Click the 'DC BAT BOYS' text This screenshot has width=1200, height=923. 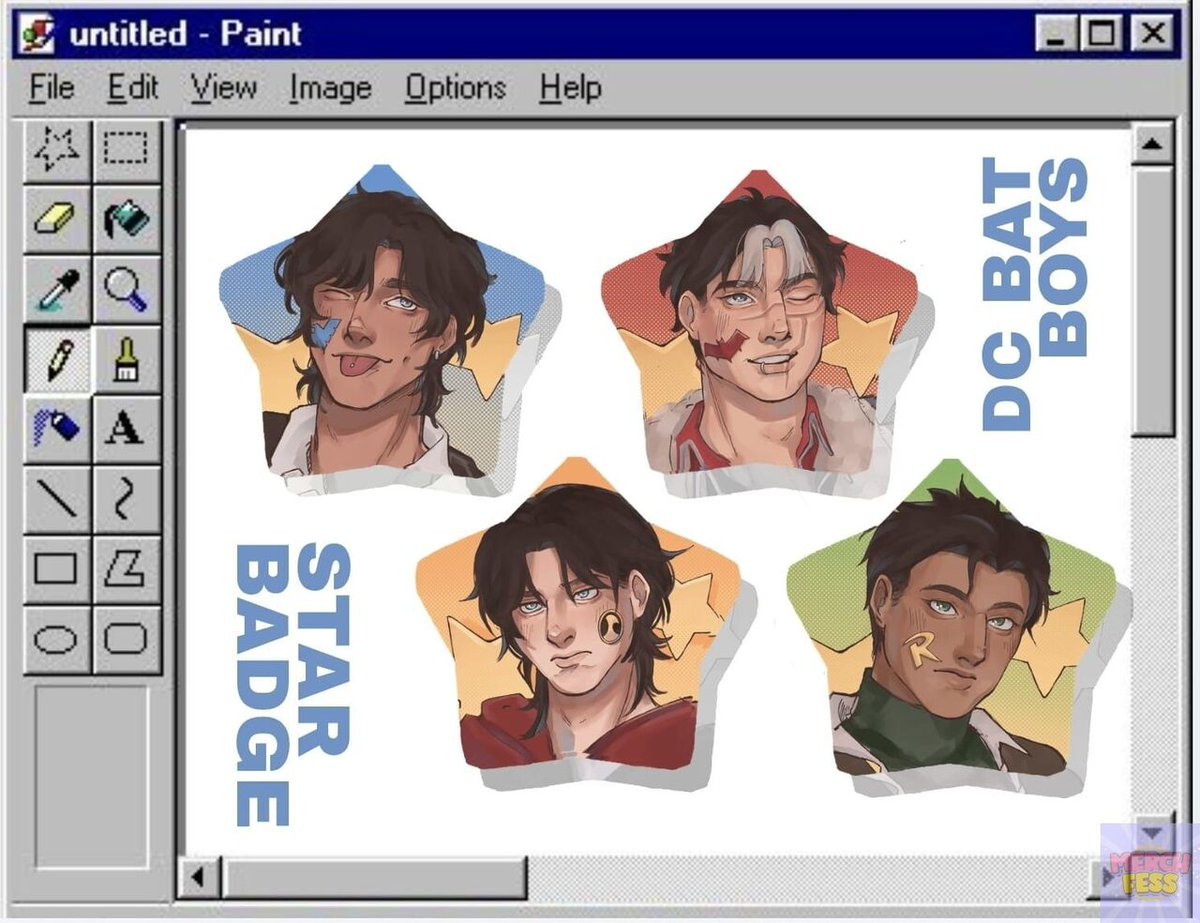[1033, 294]
